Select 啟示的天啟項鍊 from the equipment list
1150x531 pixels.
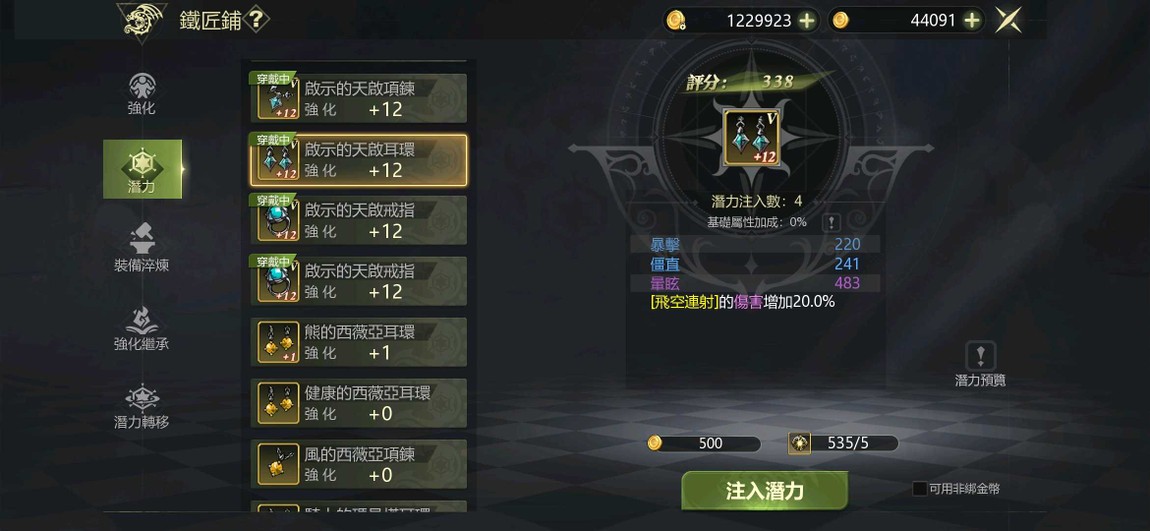coord(359,98)
